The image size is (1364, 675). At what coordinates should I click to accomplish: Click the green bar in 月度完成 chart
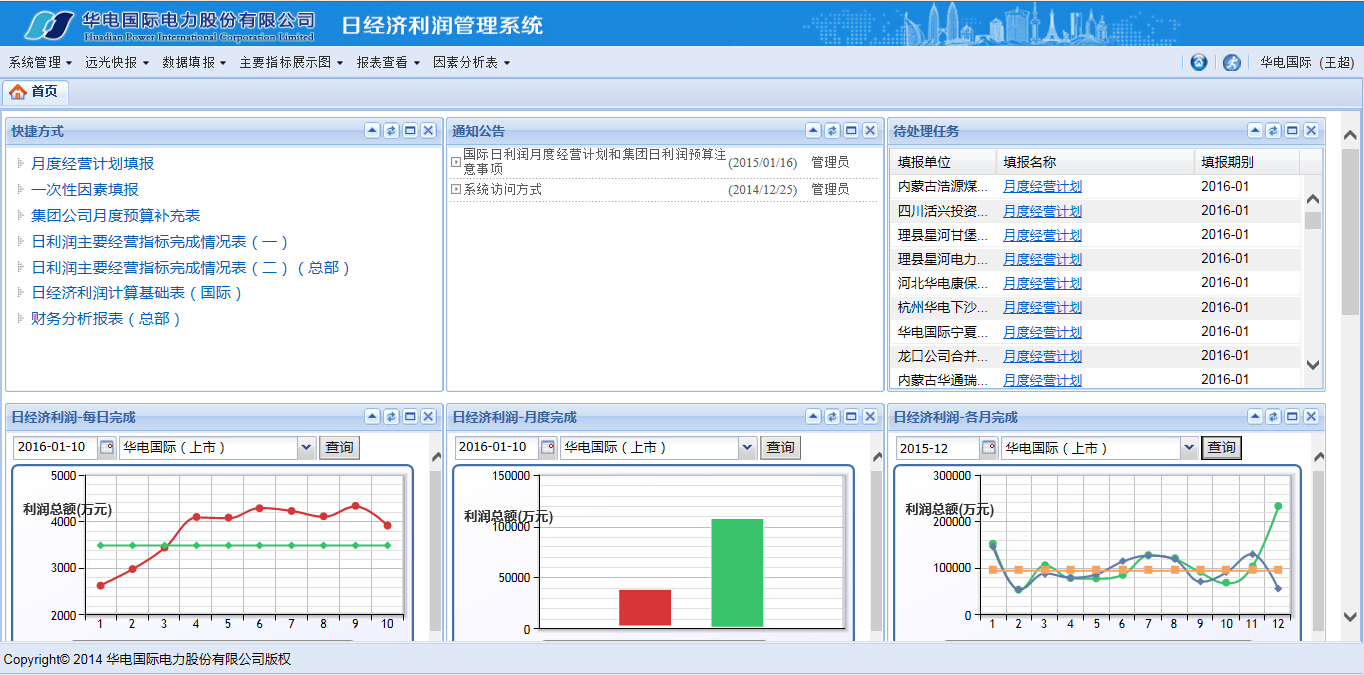[737, 573]
